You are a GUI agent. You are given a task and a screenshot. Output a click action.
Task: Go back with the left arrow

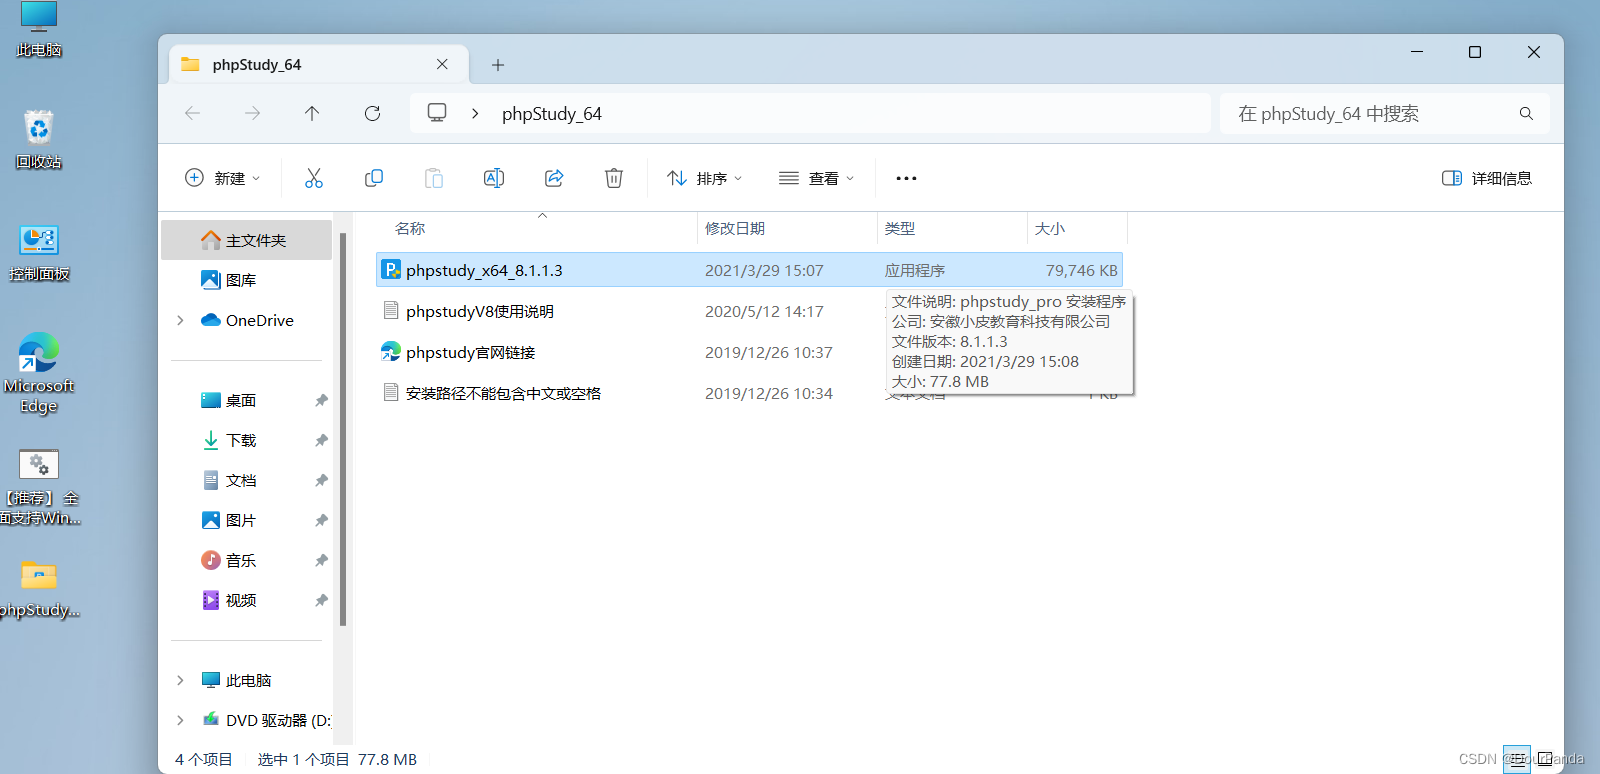click(193, 114)
